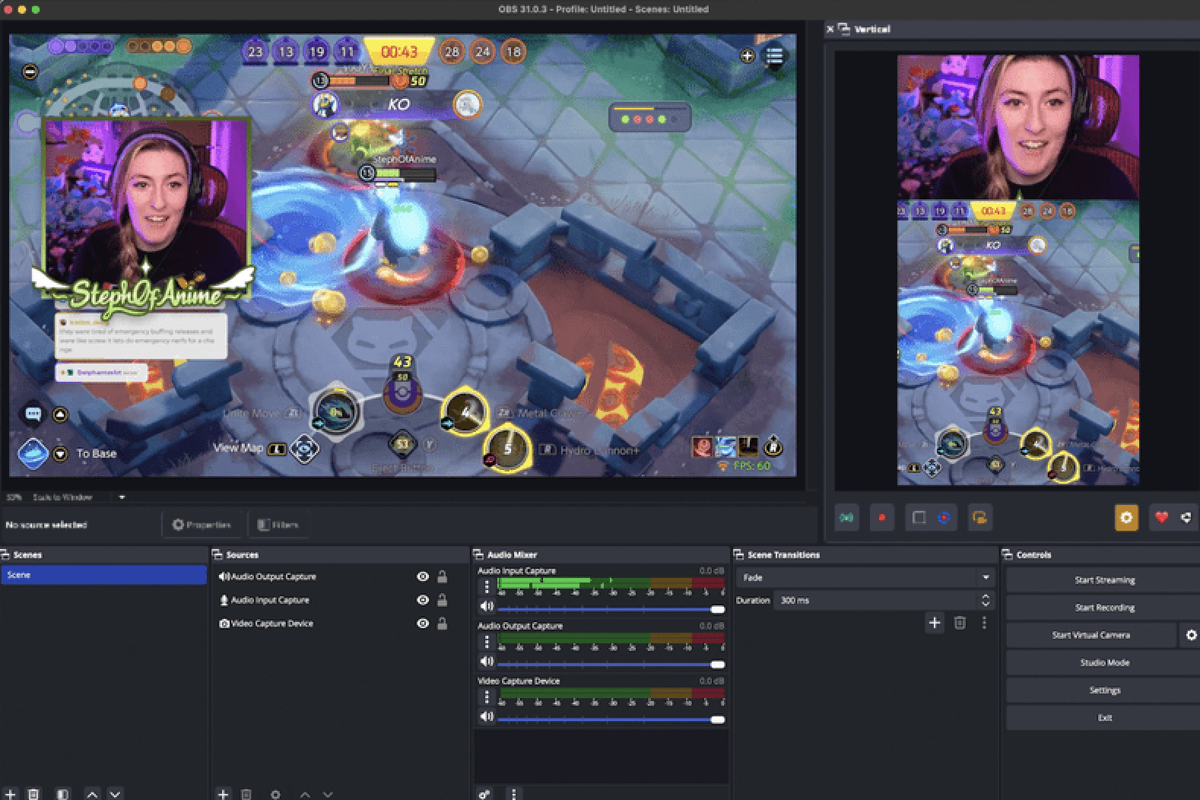This screenshot has width=1200, height=800.
Task: Open preview scaling dropdown arrow
Action: (122, 497)
